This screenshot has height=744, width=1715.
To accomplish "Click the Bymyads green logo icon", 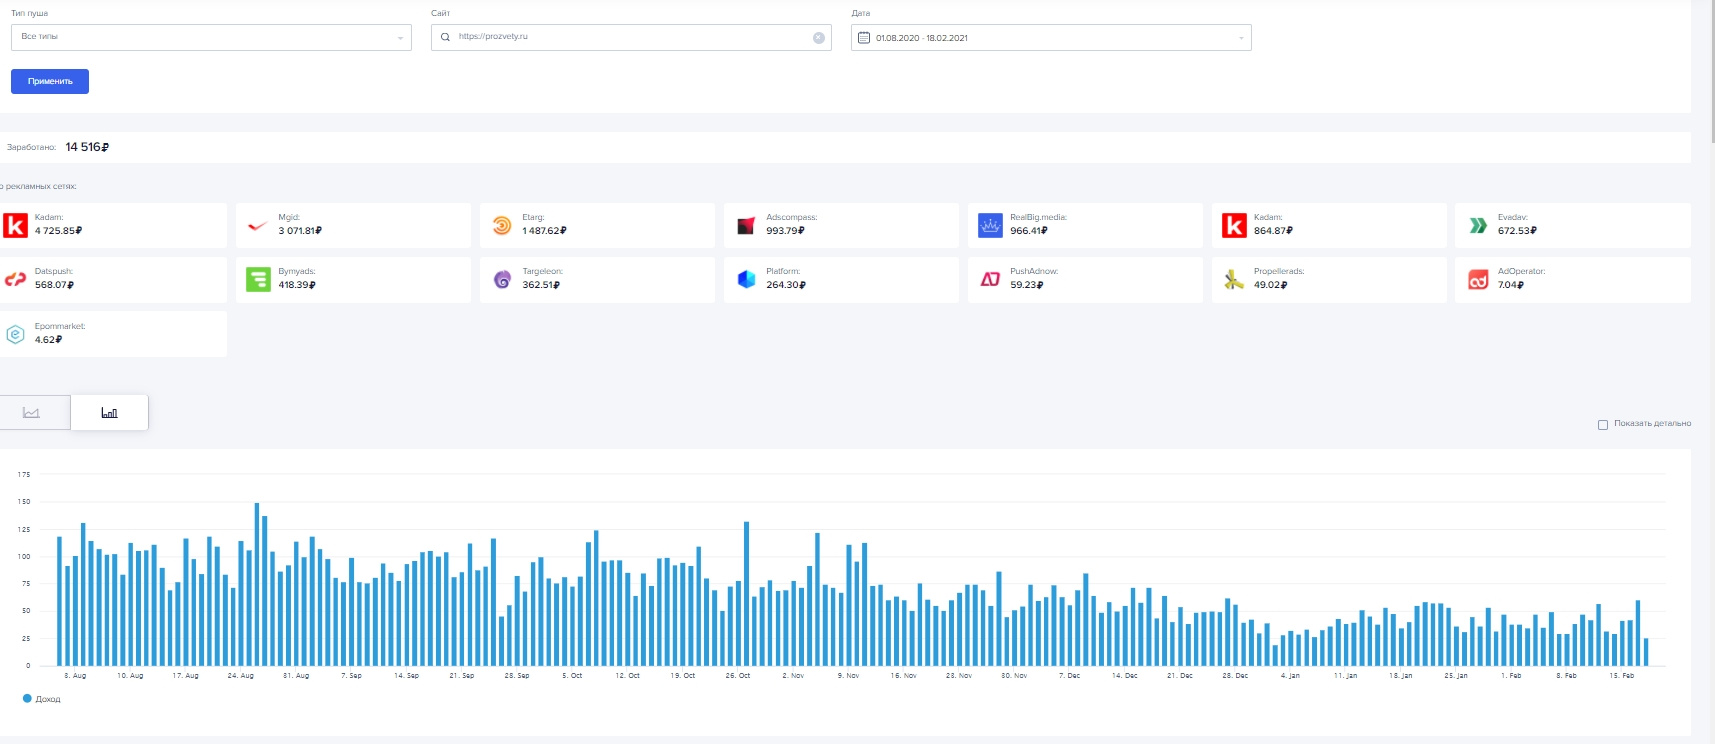I will click(x=258, y=280).
